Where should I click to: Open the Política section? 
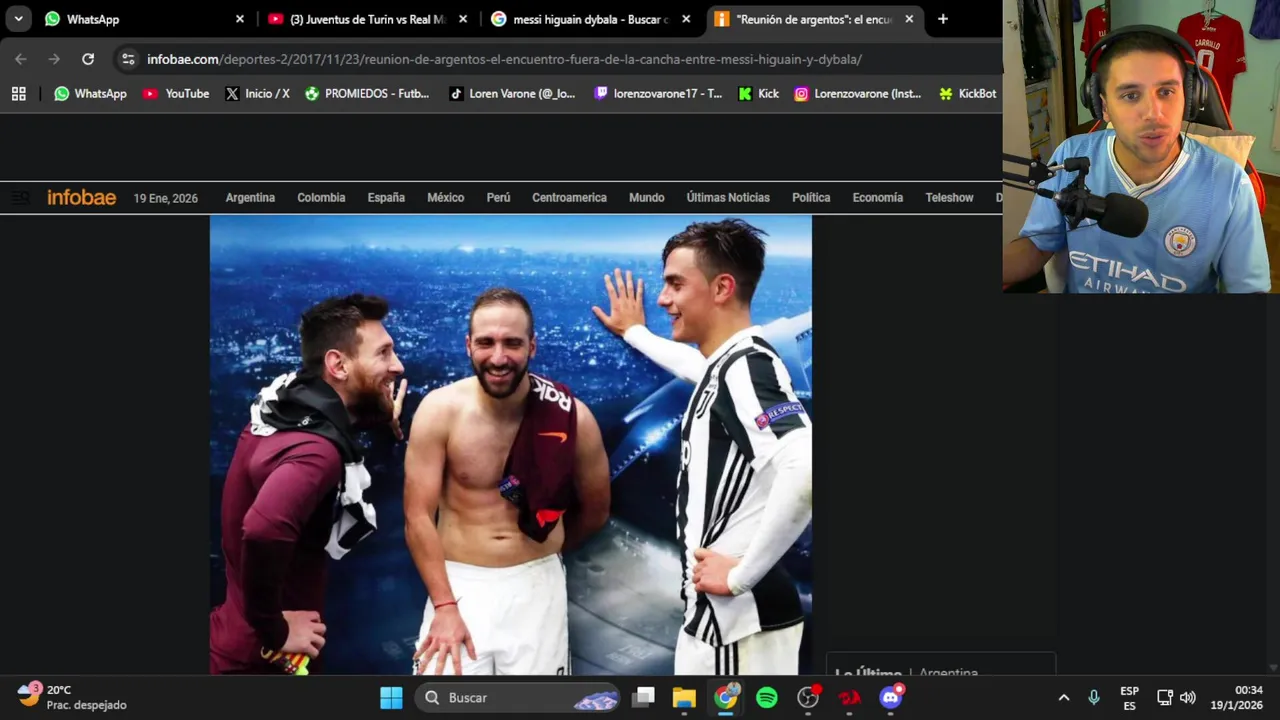pyautogui.click(x=811, y=198)
